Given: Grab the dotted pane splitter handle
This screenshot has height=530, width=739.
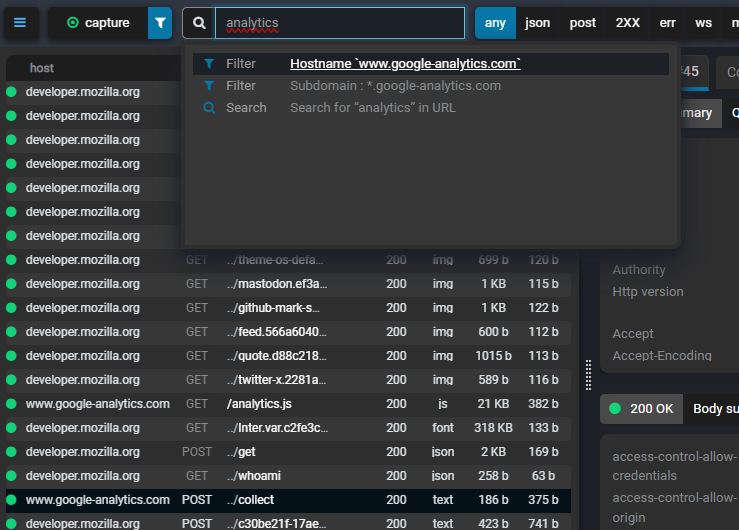Looking at the screenshot, I should coord(588,375).
